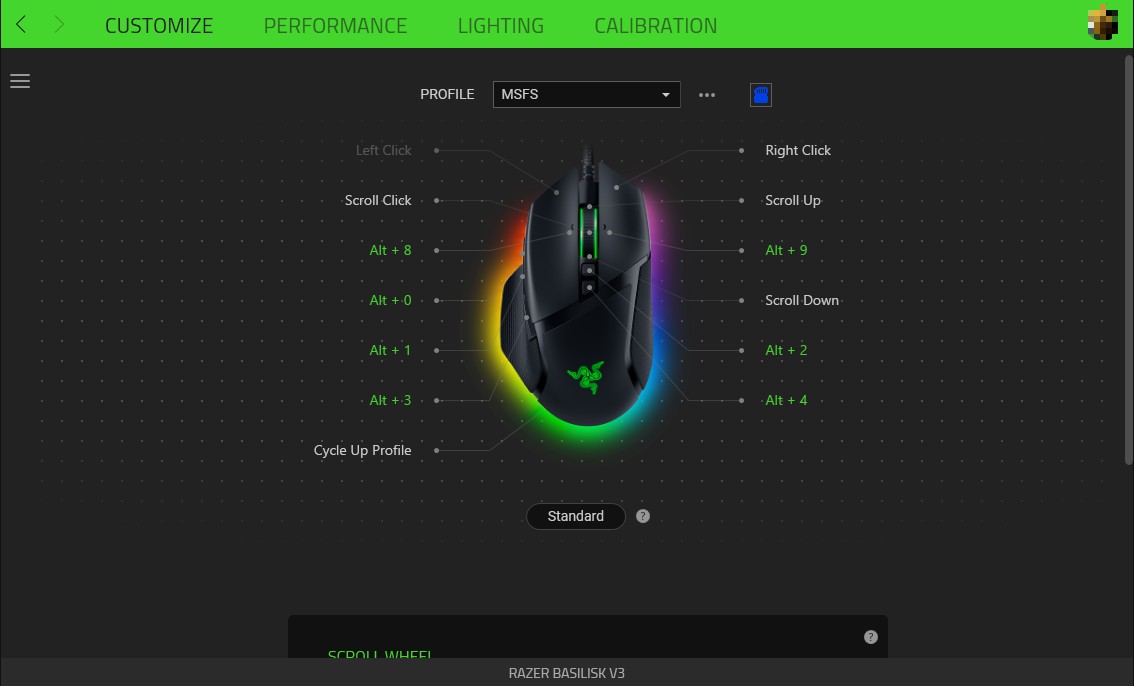Choose the Alt + 4 button mapping
The width and height of the screenshot is (1134, 686).
(x=786, y=400)
